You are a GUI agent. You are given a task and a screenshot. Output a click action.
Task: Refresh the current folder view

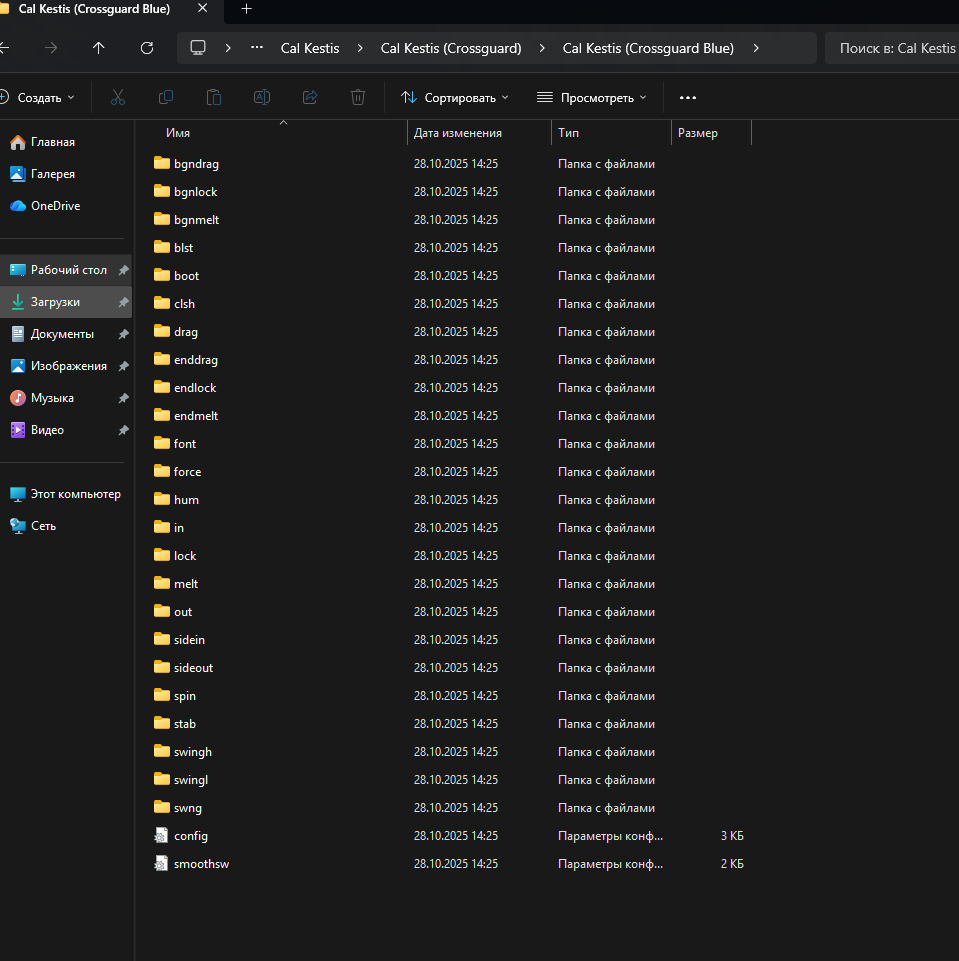pos(147,48)
